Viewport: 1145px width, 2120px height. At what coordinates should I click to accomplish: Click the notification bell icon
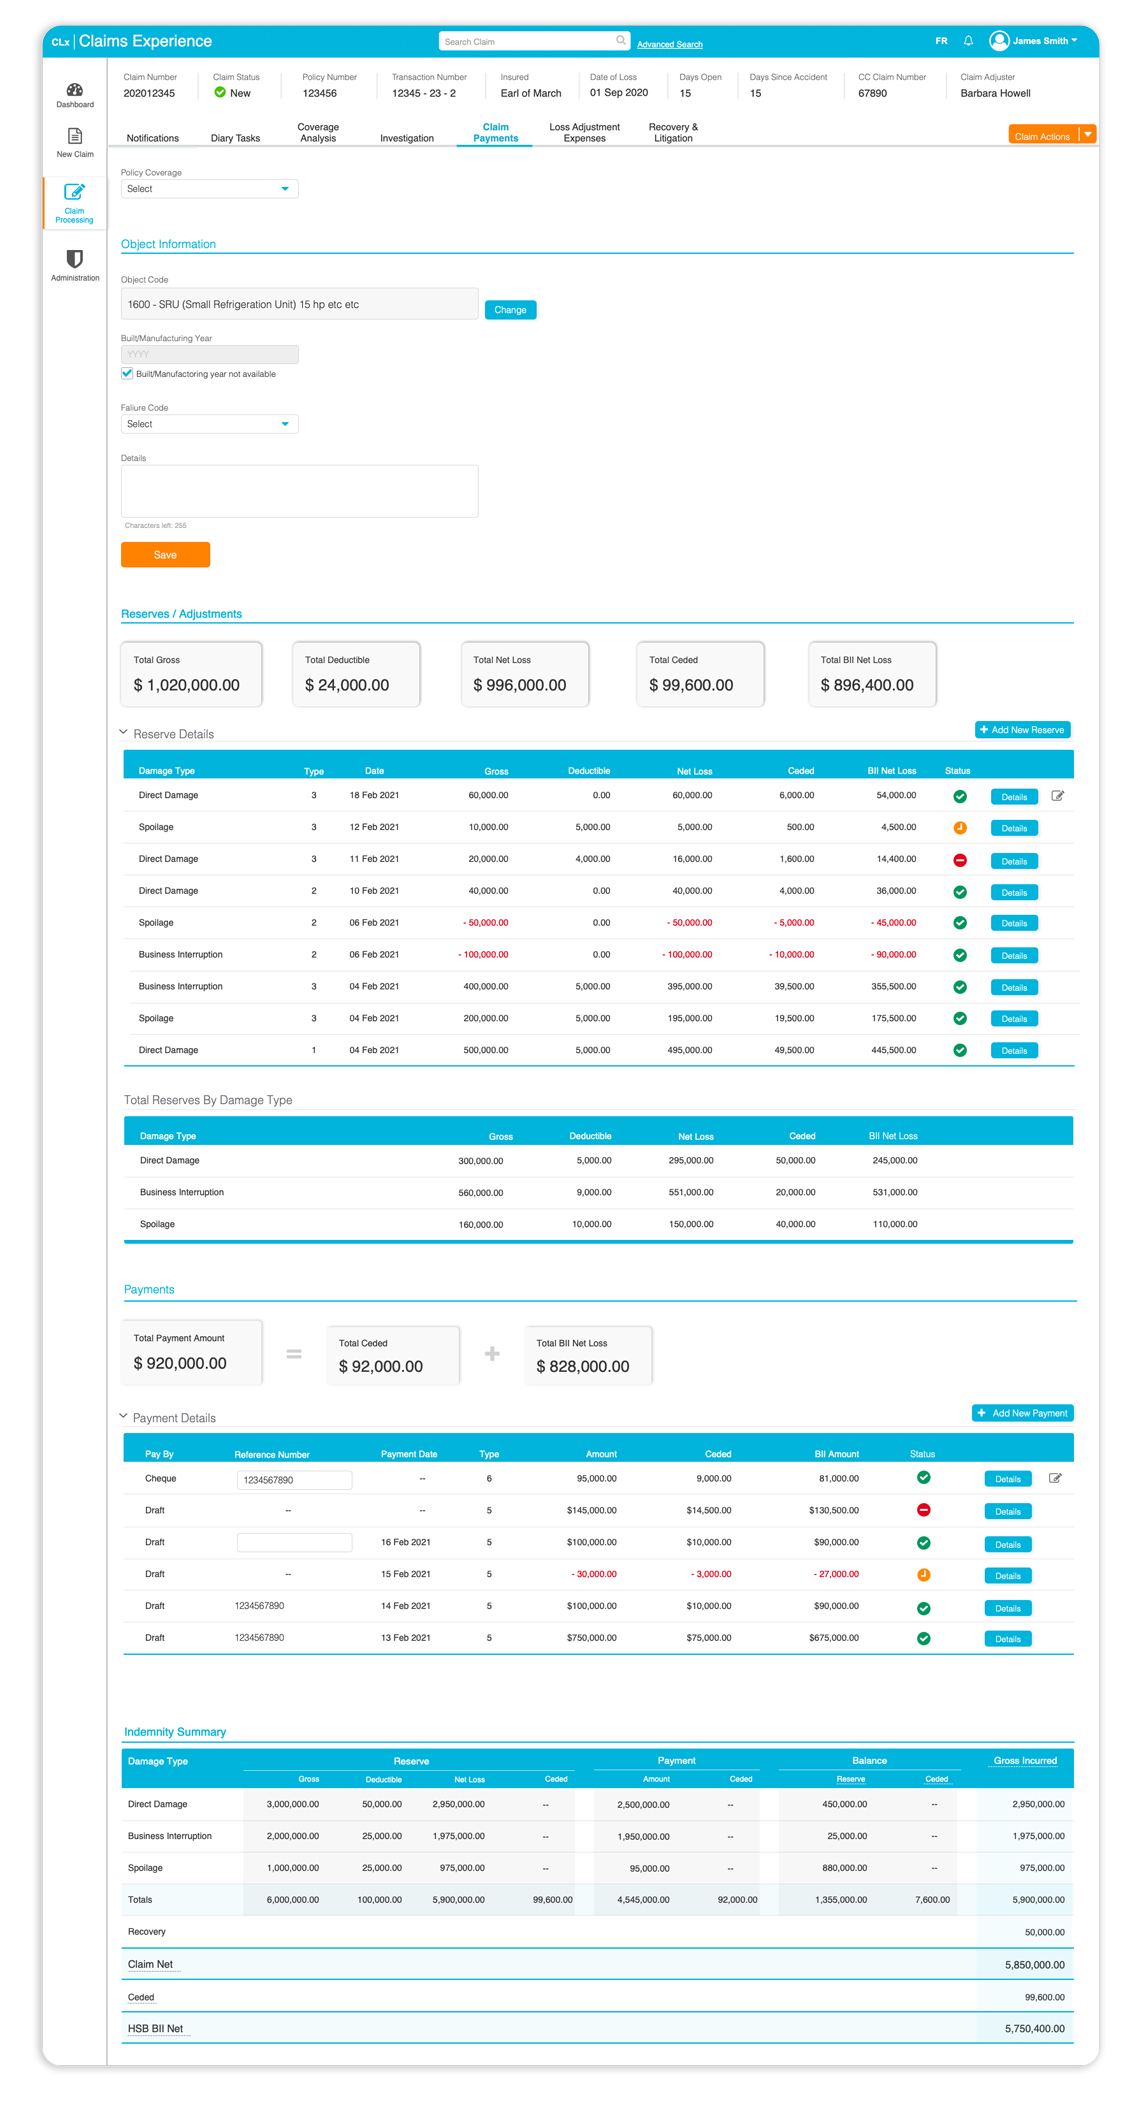pos(968,41)
